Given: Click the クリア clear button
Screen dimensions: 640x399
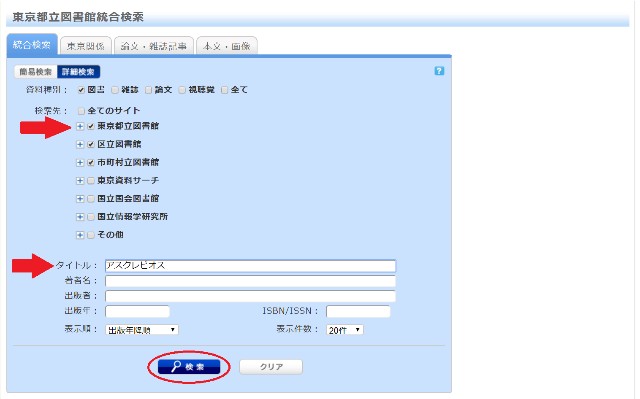Looking at the screenshot, I should point(271,367).
